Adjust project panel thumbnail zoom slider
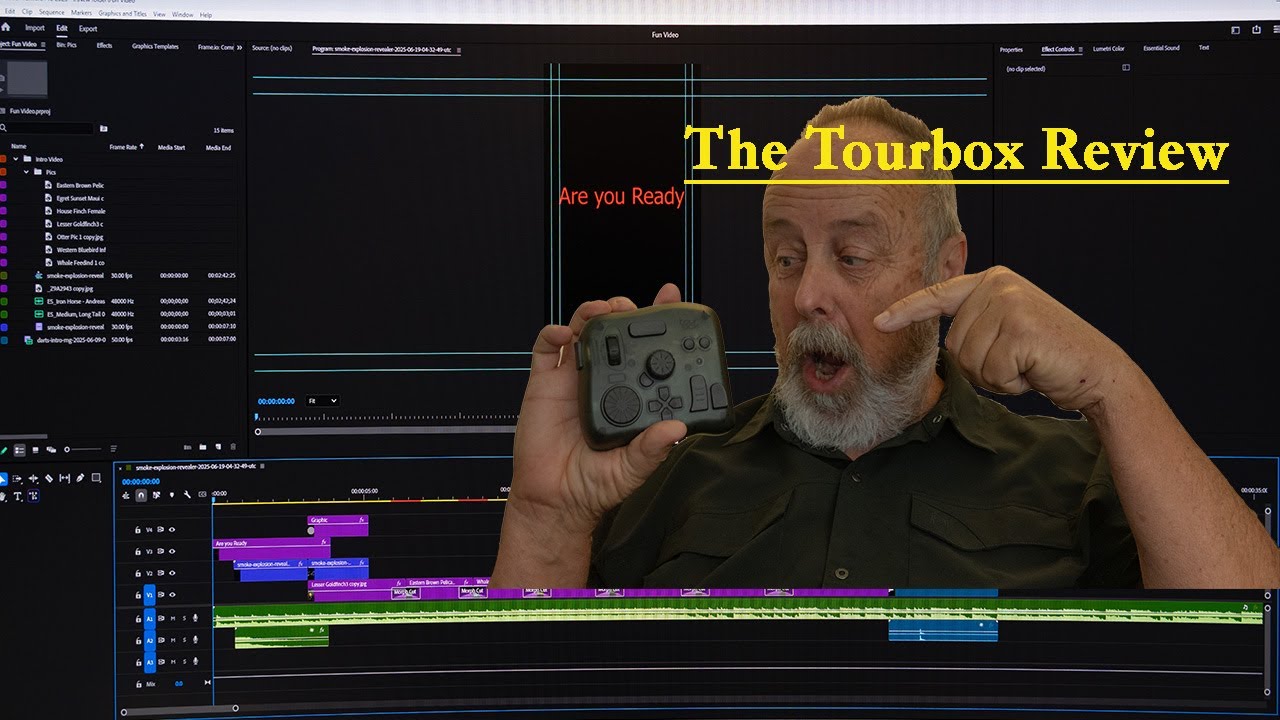Image resolution: width=1280 pixels, height=720 pixels. [x=67, y=450]
